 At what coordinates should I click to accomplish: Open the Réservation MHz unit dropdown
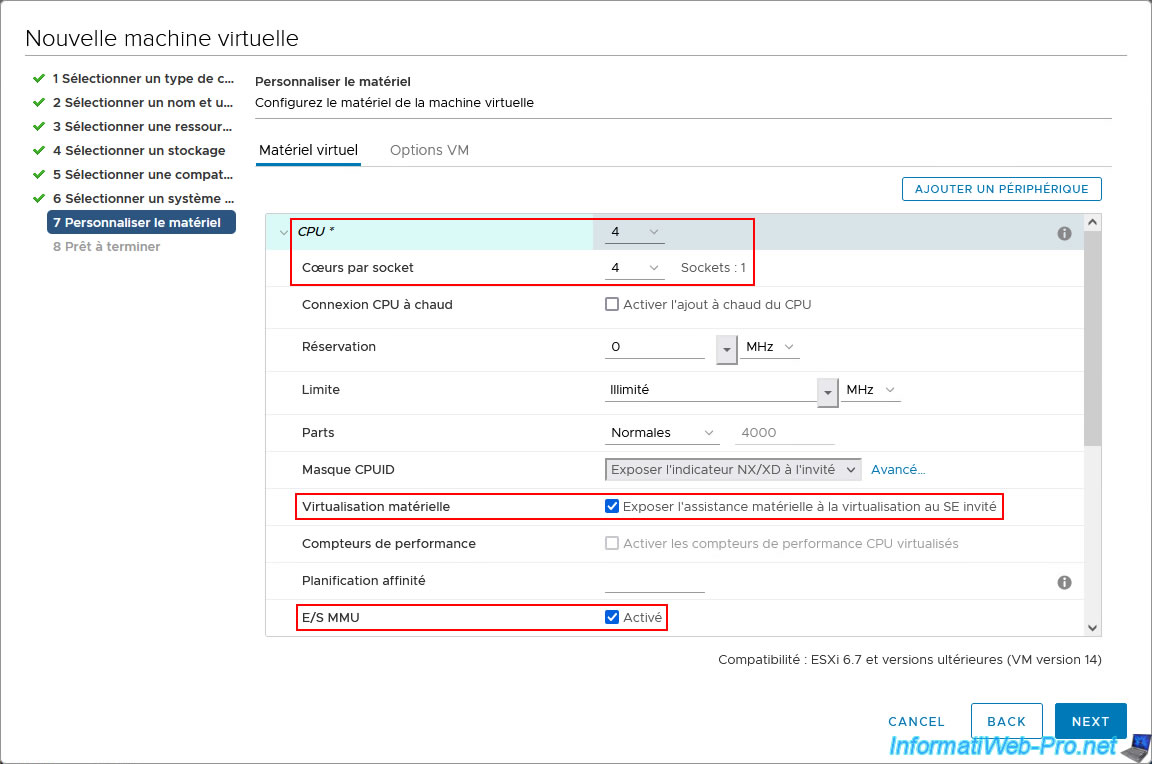(x=770, y=347)
